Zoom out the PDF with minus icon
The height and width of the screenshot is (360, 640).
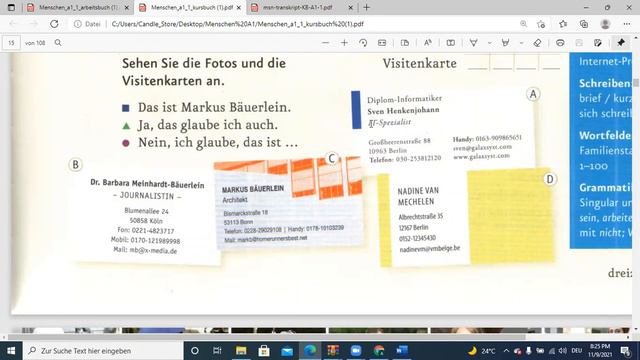tap(325, 43)
